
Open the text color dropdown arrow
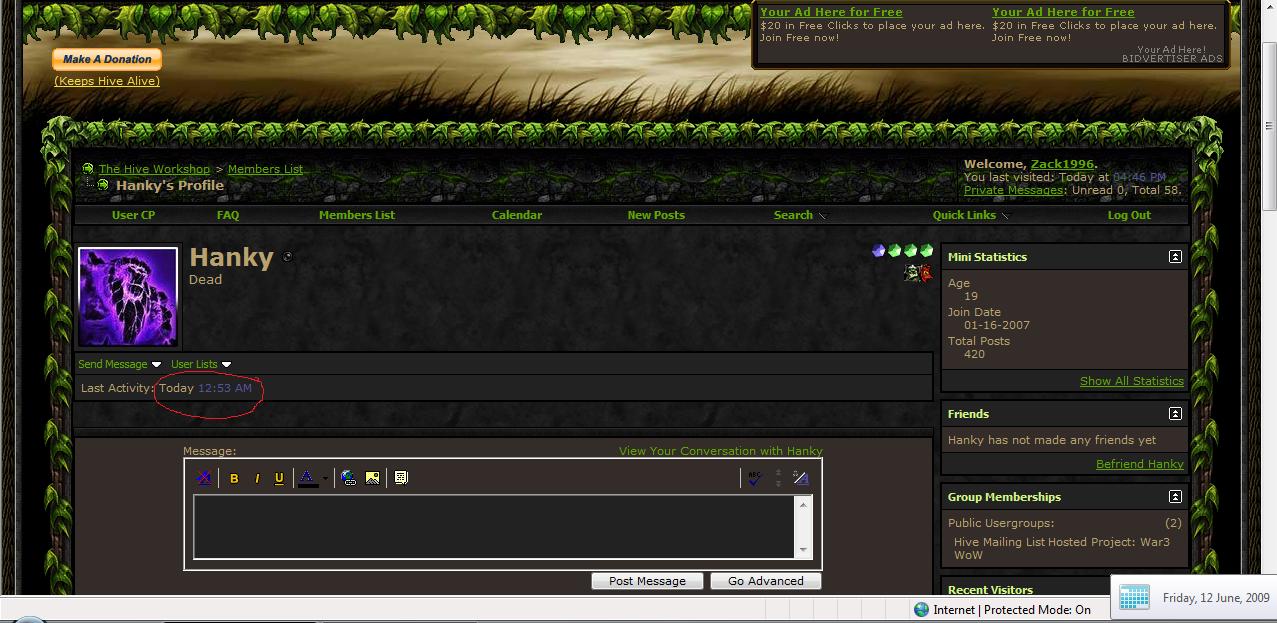point(325,478)
